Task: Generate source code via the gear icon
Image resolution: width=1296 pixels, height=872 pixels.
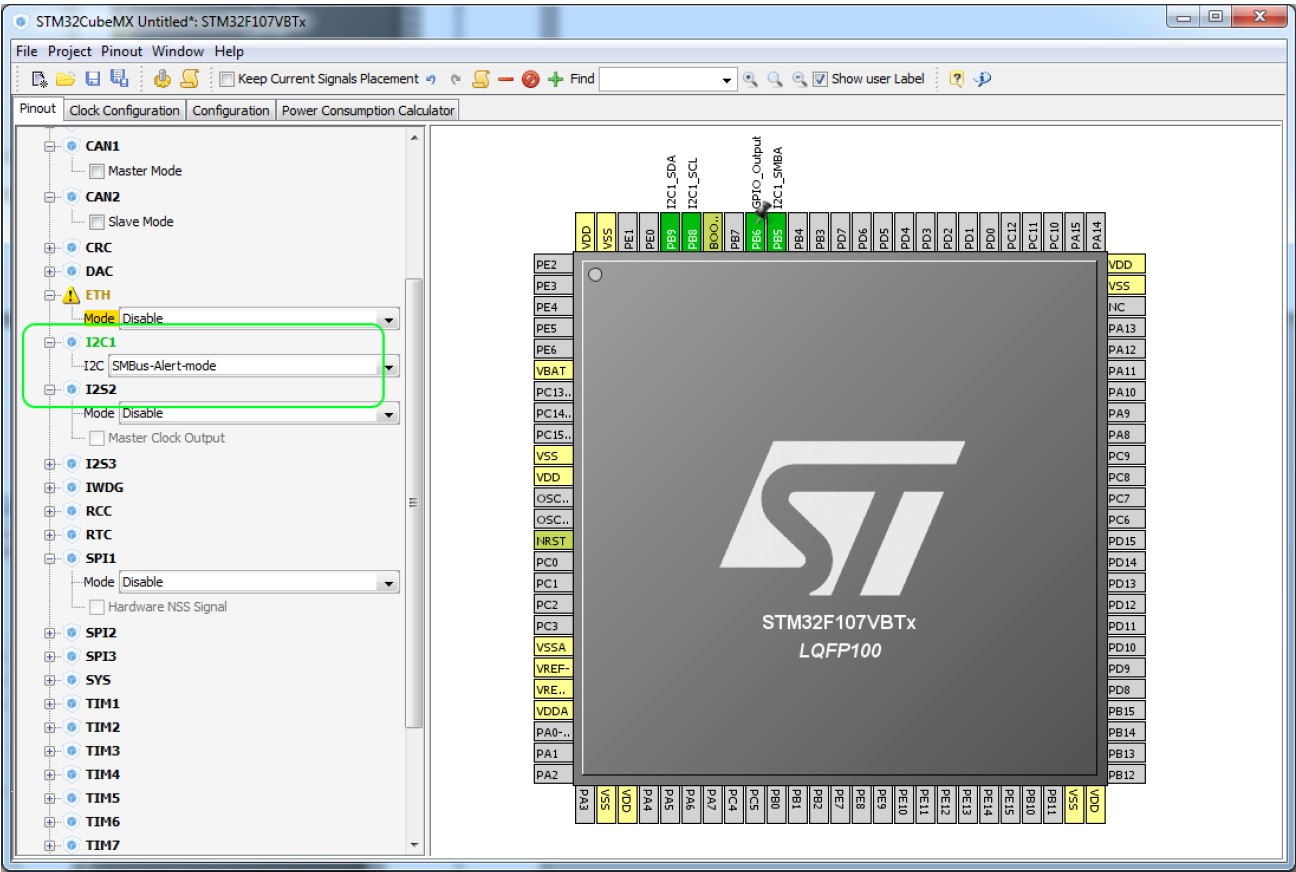Action: pyautogui.click(x=163, y=79)
